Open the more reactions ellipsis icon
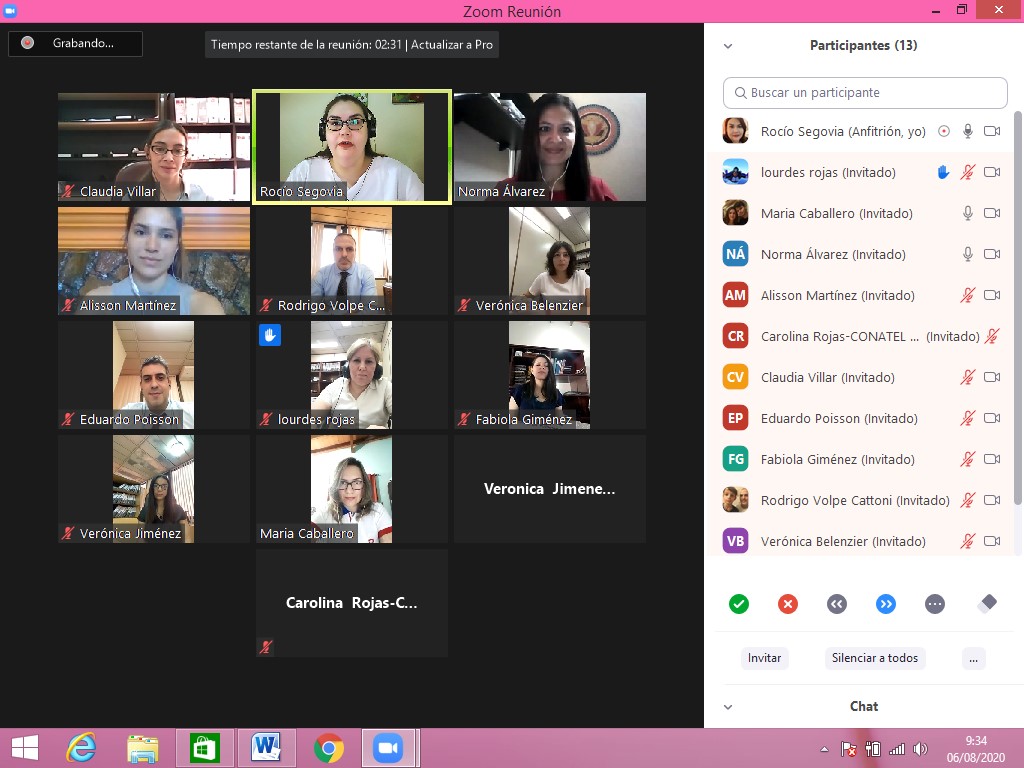 pyautogui.click(x=935, y=604)
